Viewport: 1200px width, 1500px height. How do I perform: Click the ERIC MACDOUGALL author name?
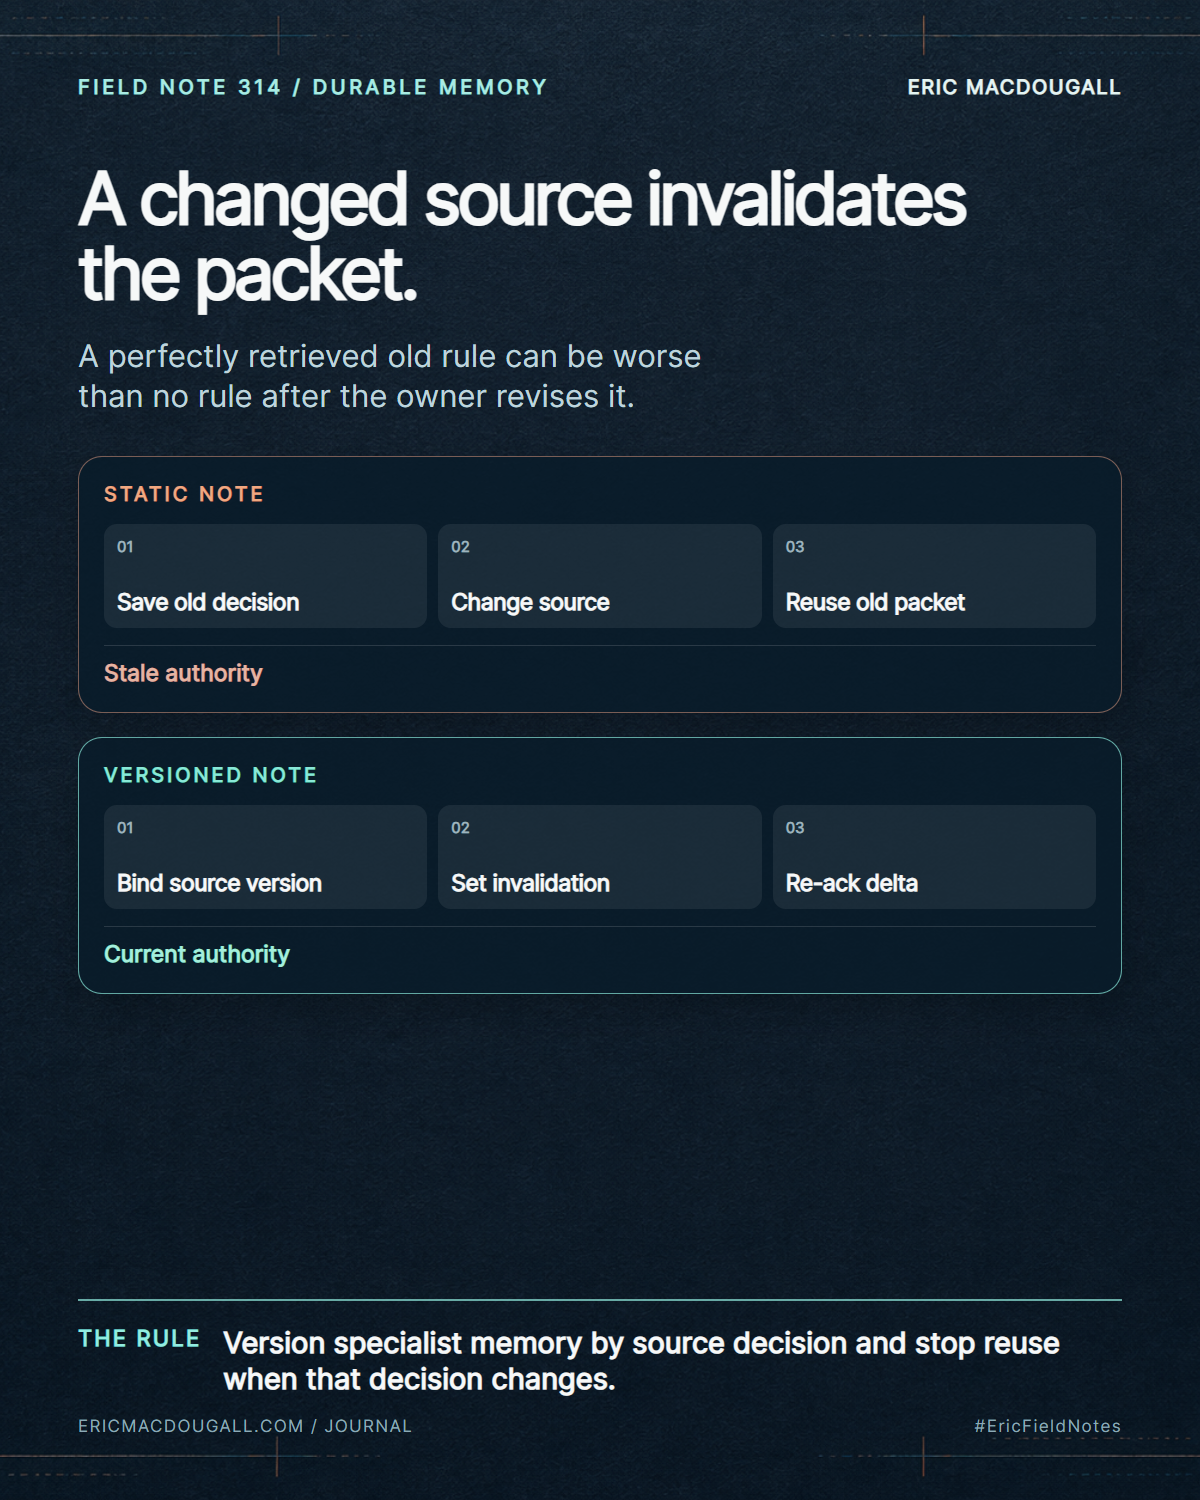point(1014,87)
